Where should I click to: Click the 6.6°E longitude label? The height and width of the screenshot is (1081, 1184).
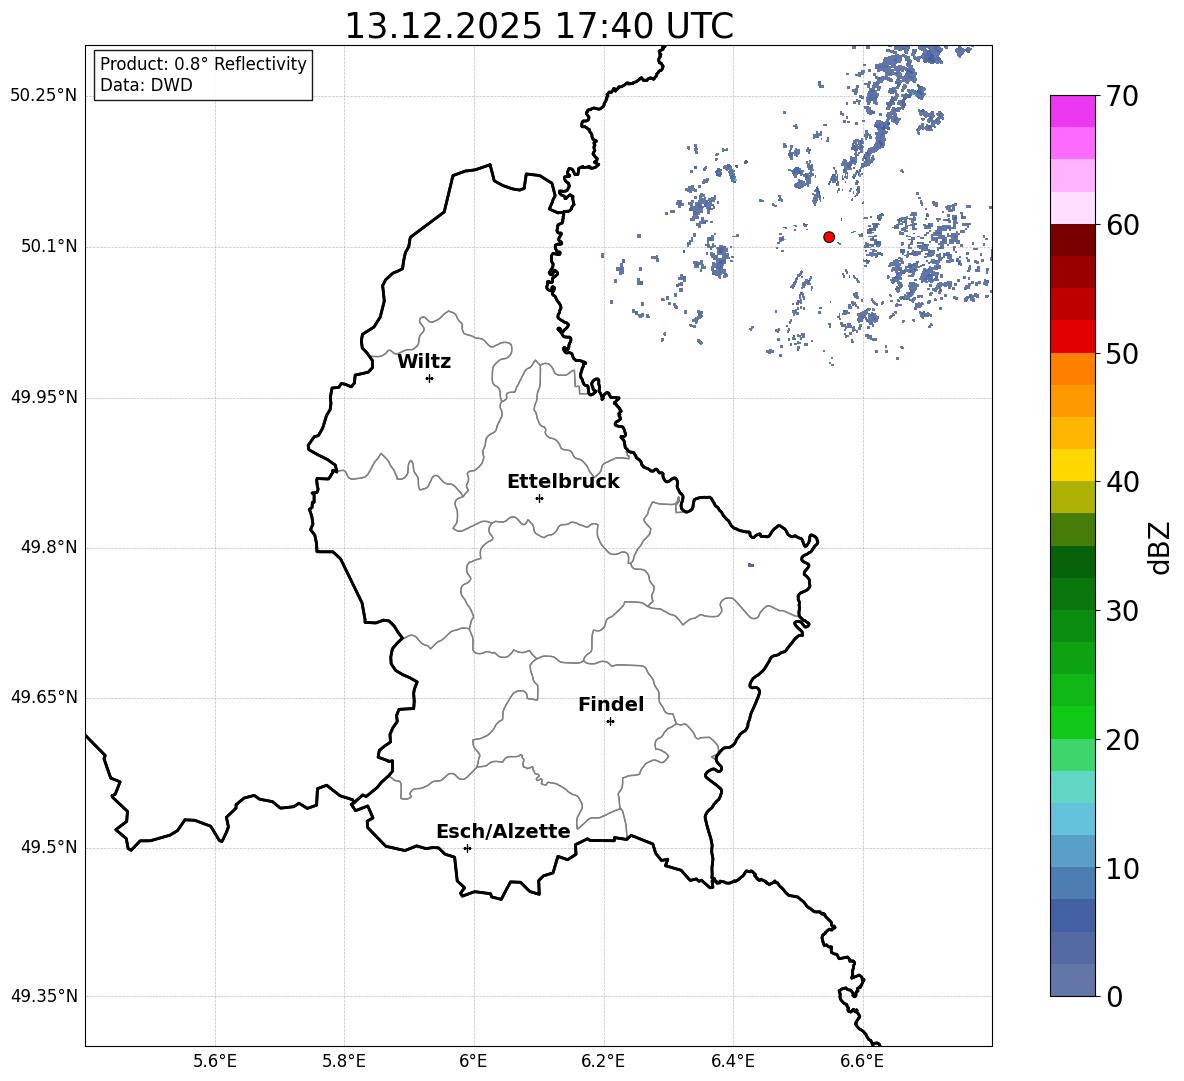pyautogui.click(x=862, y=1062)
